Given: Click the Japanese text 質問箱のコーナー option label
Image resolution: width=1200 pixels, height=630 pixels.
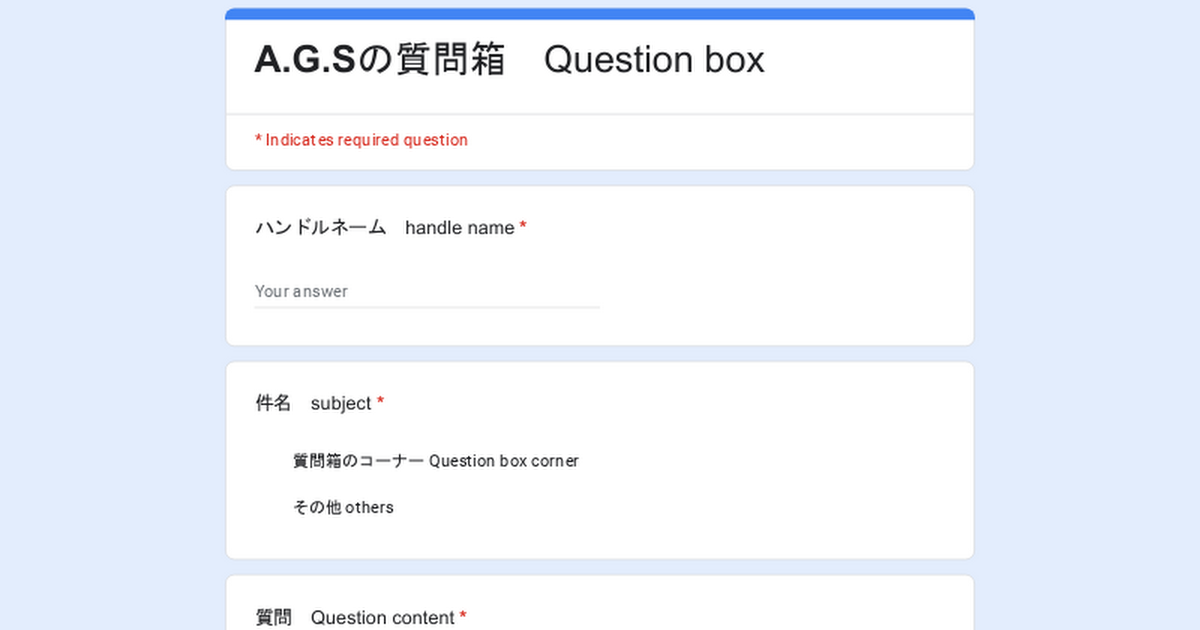Looking at the screenshot, I should coord(358,461).
